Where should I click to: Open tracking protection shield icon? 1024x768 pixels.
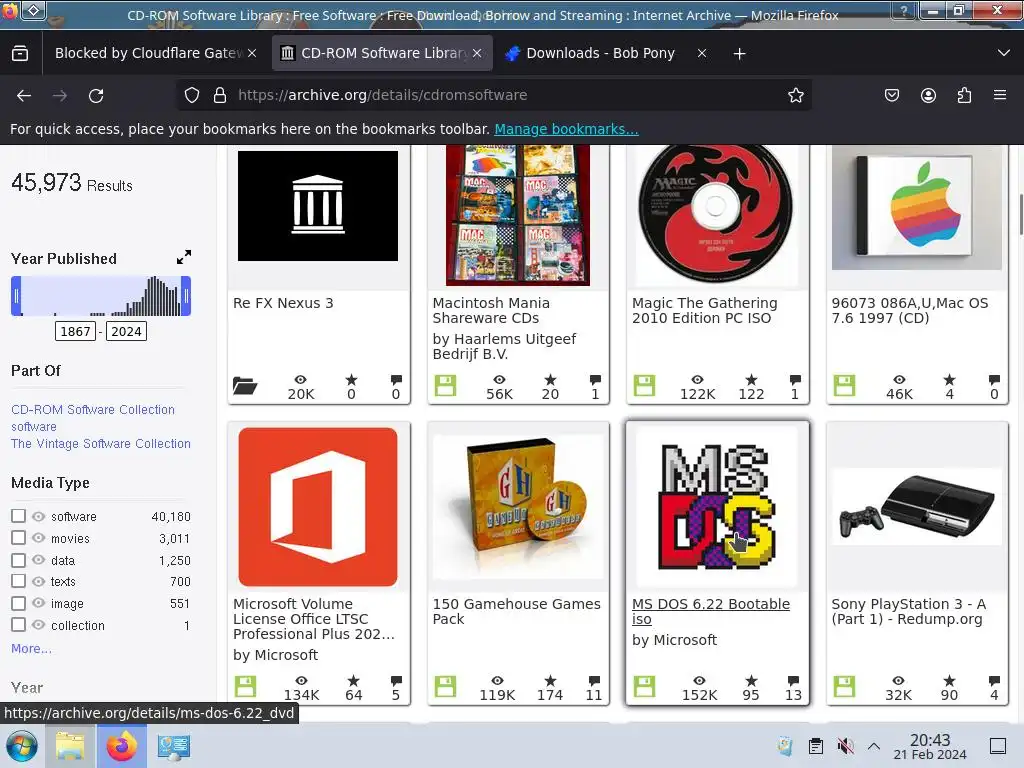(x=191, y=95)
